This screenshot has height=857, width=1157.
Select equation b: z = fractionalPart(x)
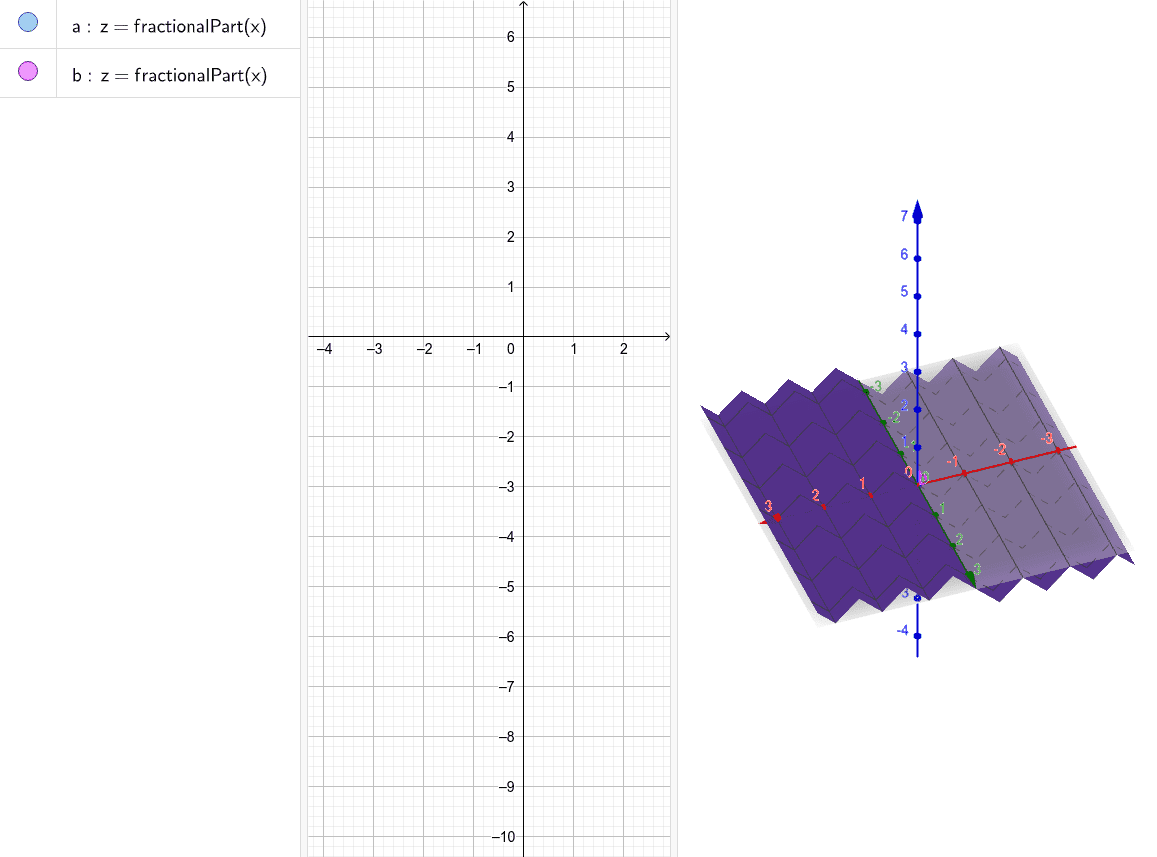tap(169, 75)
